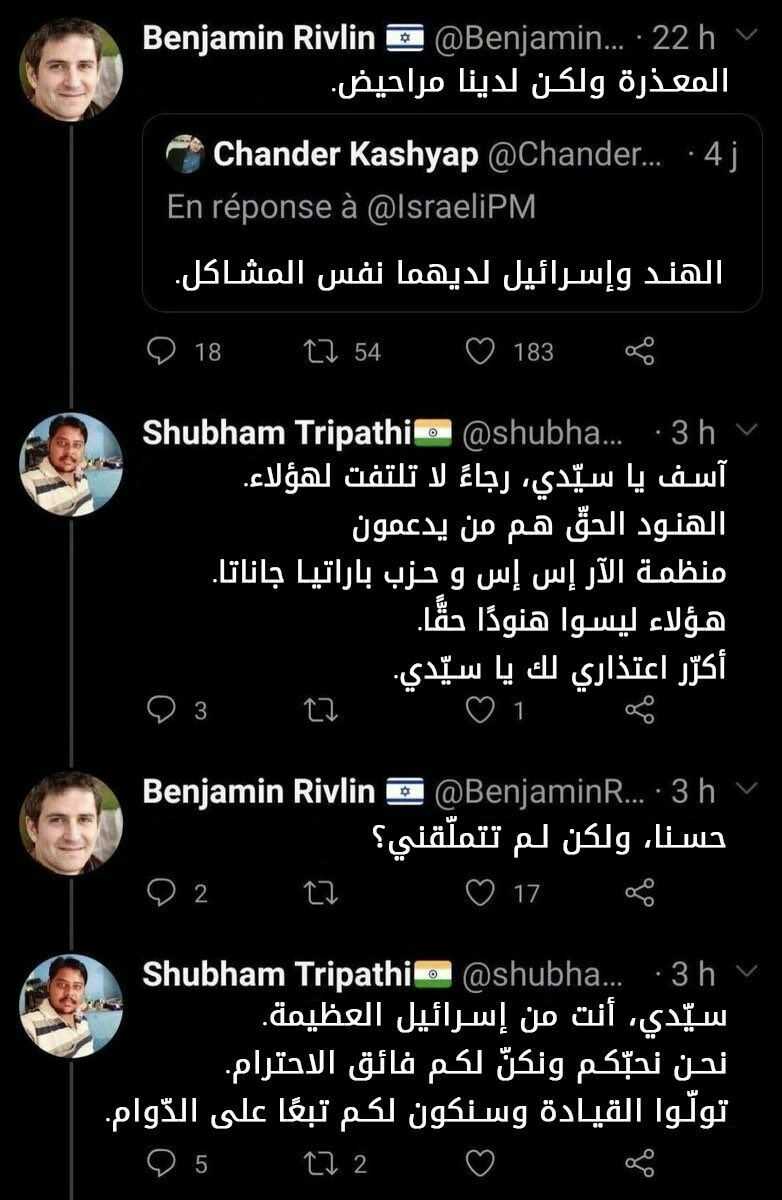Like Shubham Tripathi's tweet with 1 like
The width and height of the screenshot is (782, 1200).
point(483,710)
